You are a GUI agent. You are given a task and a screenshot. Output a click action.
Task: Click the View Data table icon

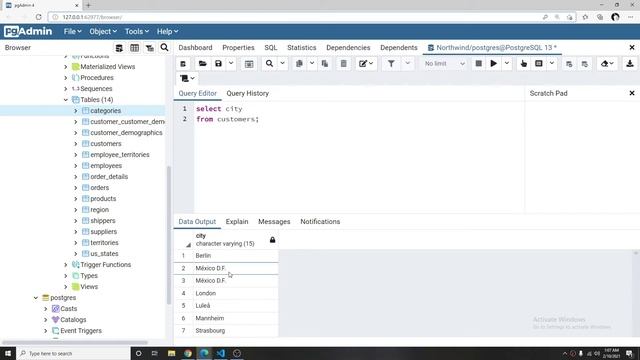134,48
